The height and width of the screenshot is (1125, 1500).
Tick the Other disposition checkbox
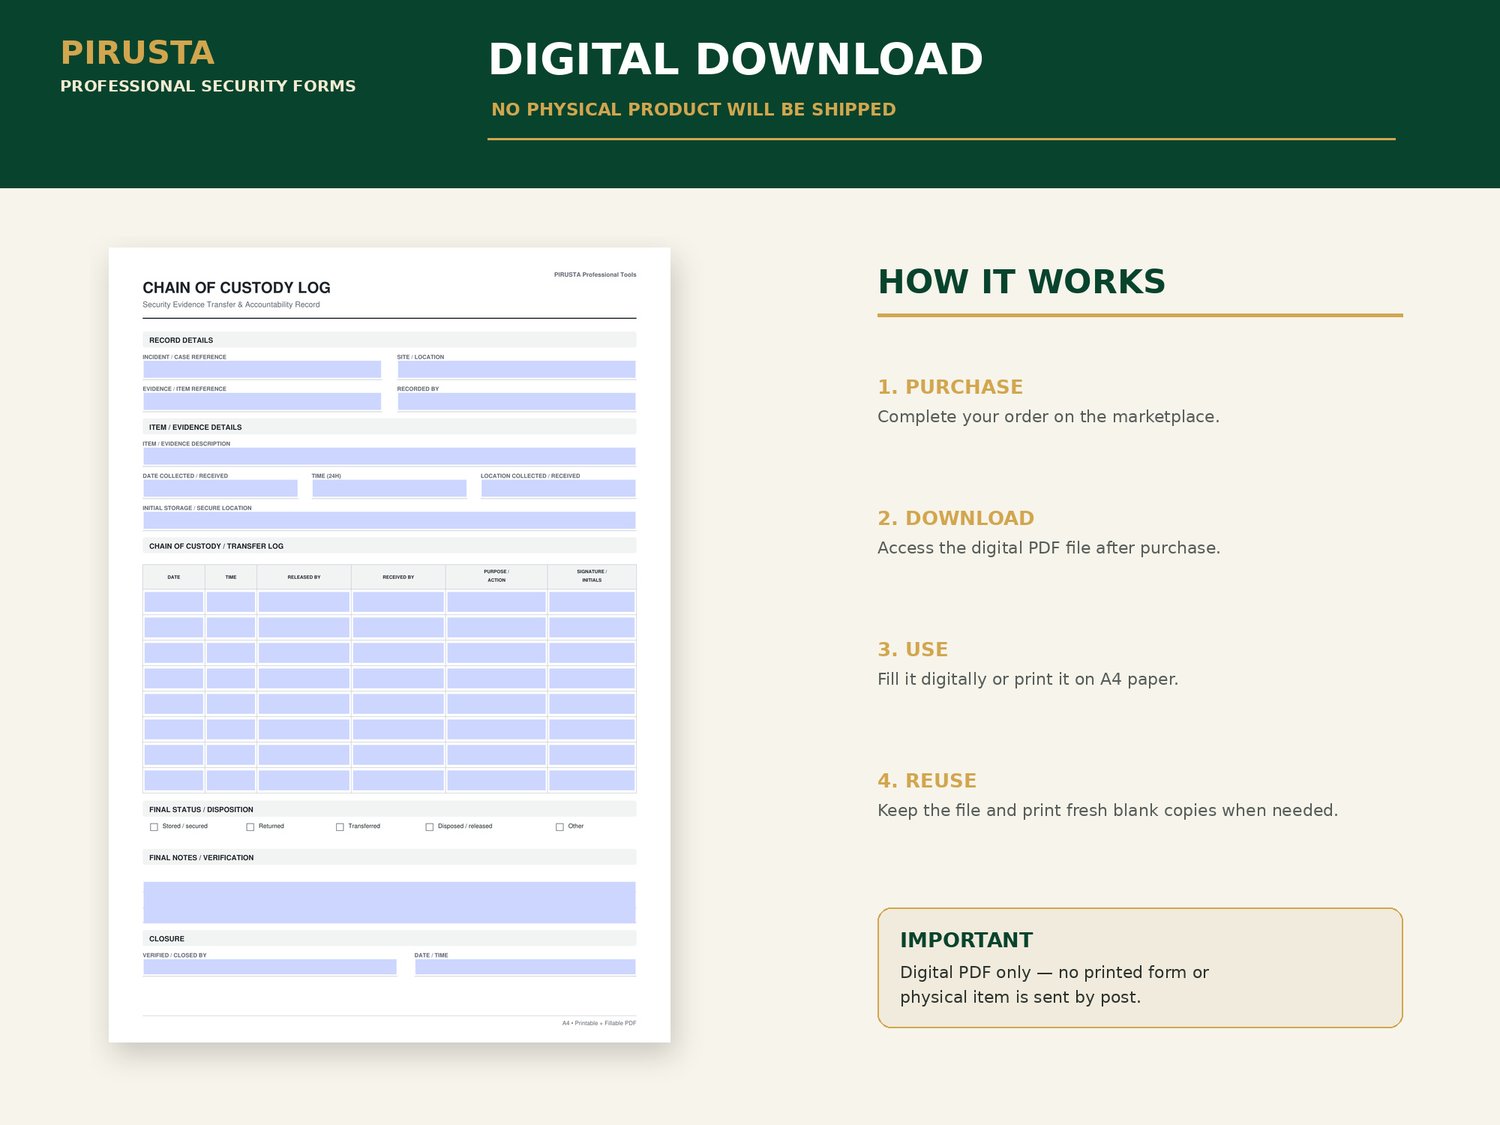[559, 827]
